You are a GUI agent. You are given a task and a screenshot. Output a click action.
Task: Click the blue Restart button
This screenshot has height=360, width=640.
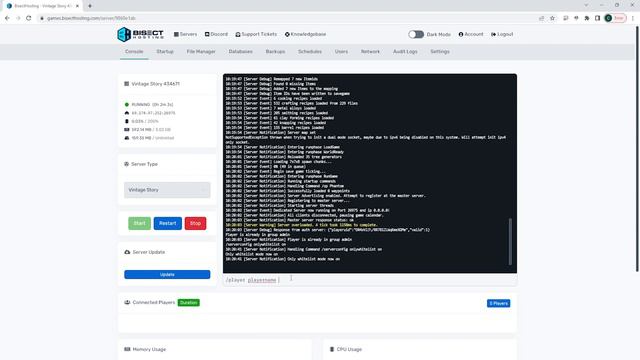coord(167,223)
